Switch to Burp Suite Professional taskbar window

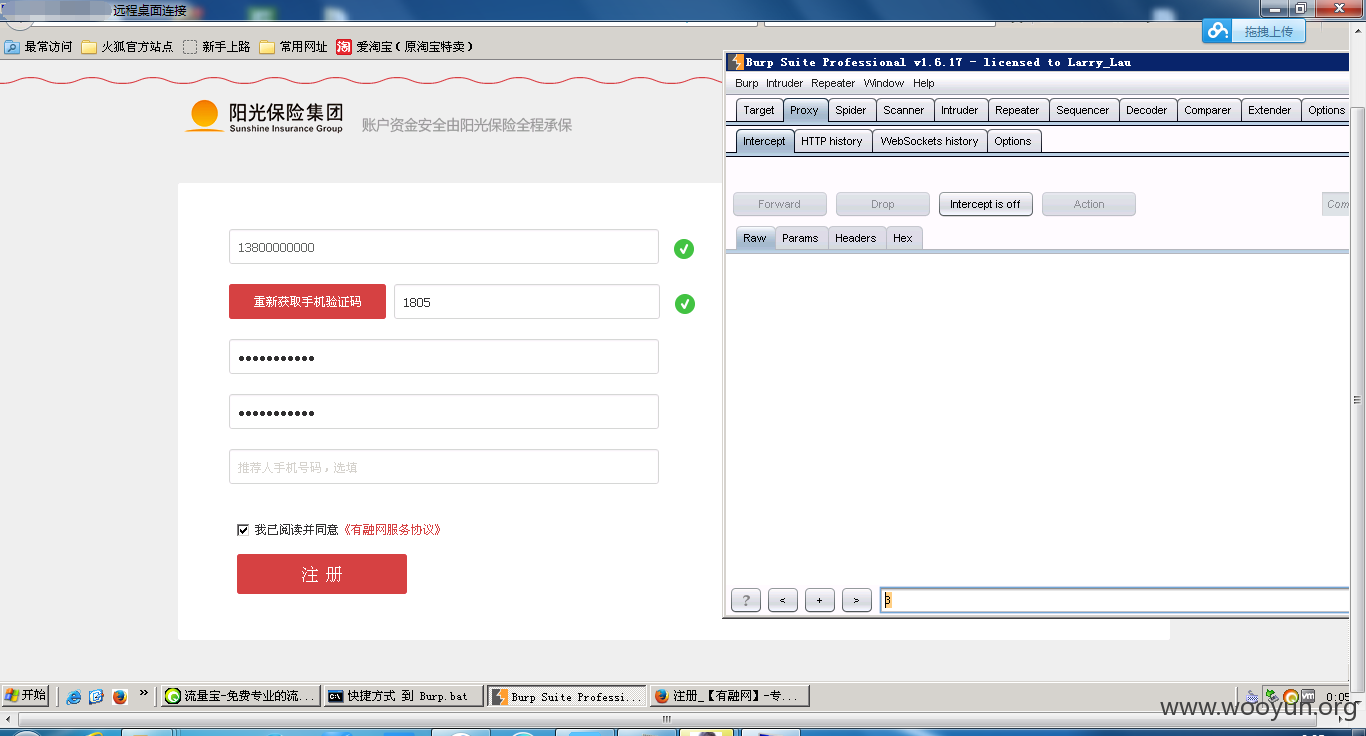(x=567, y=696)
